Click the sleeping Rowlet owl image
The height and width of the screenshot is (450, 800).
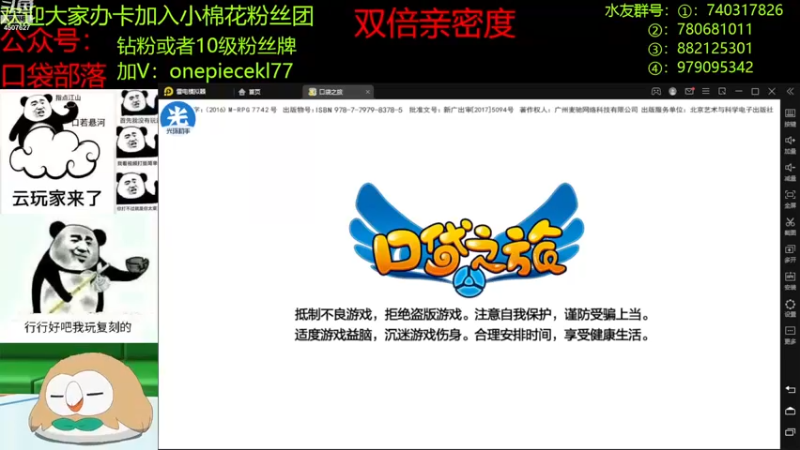79,396
